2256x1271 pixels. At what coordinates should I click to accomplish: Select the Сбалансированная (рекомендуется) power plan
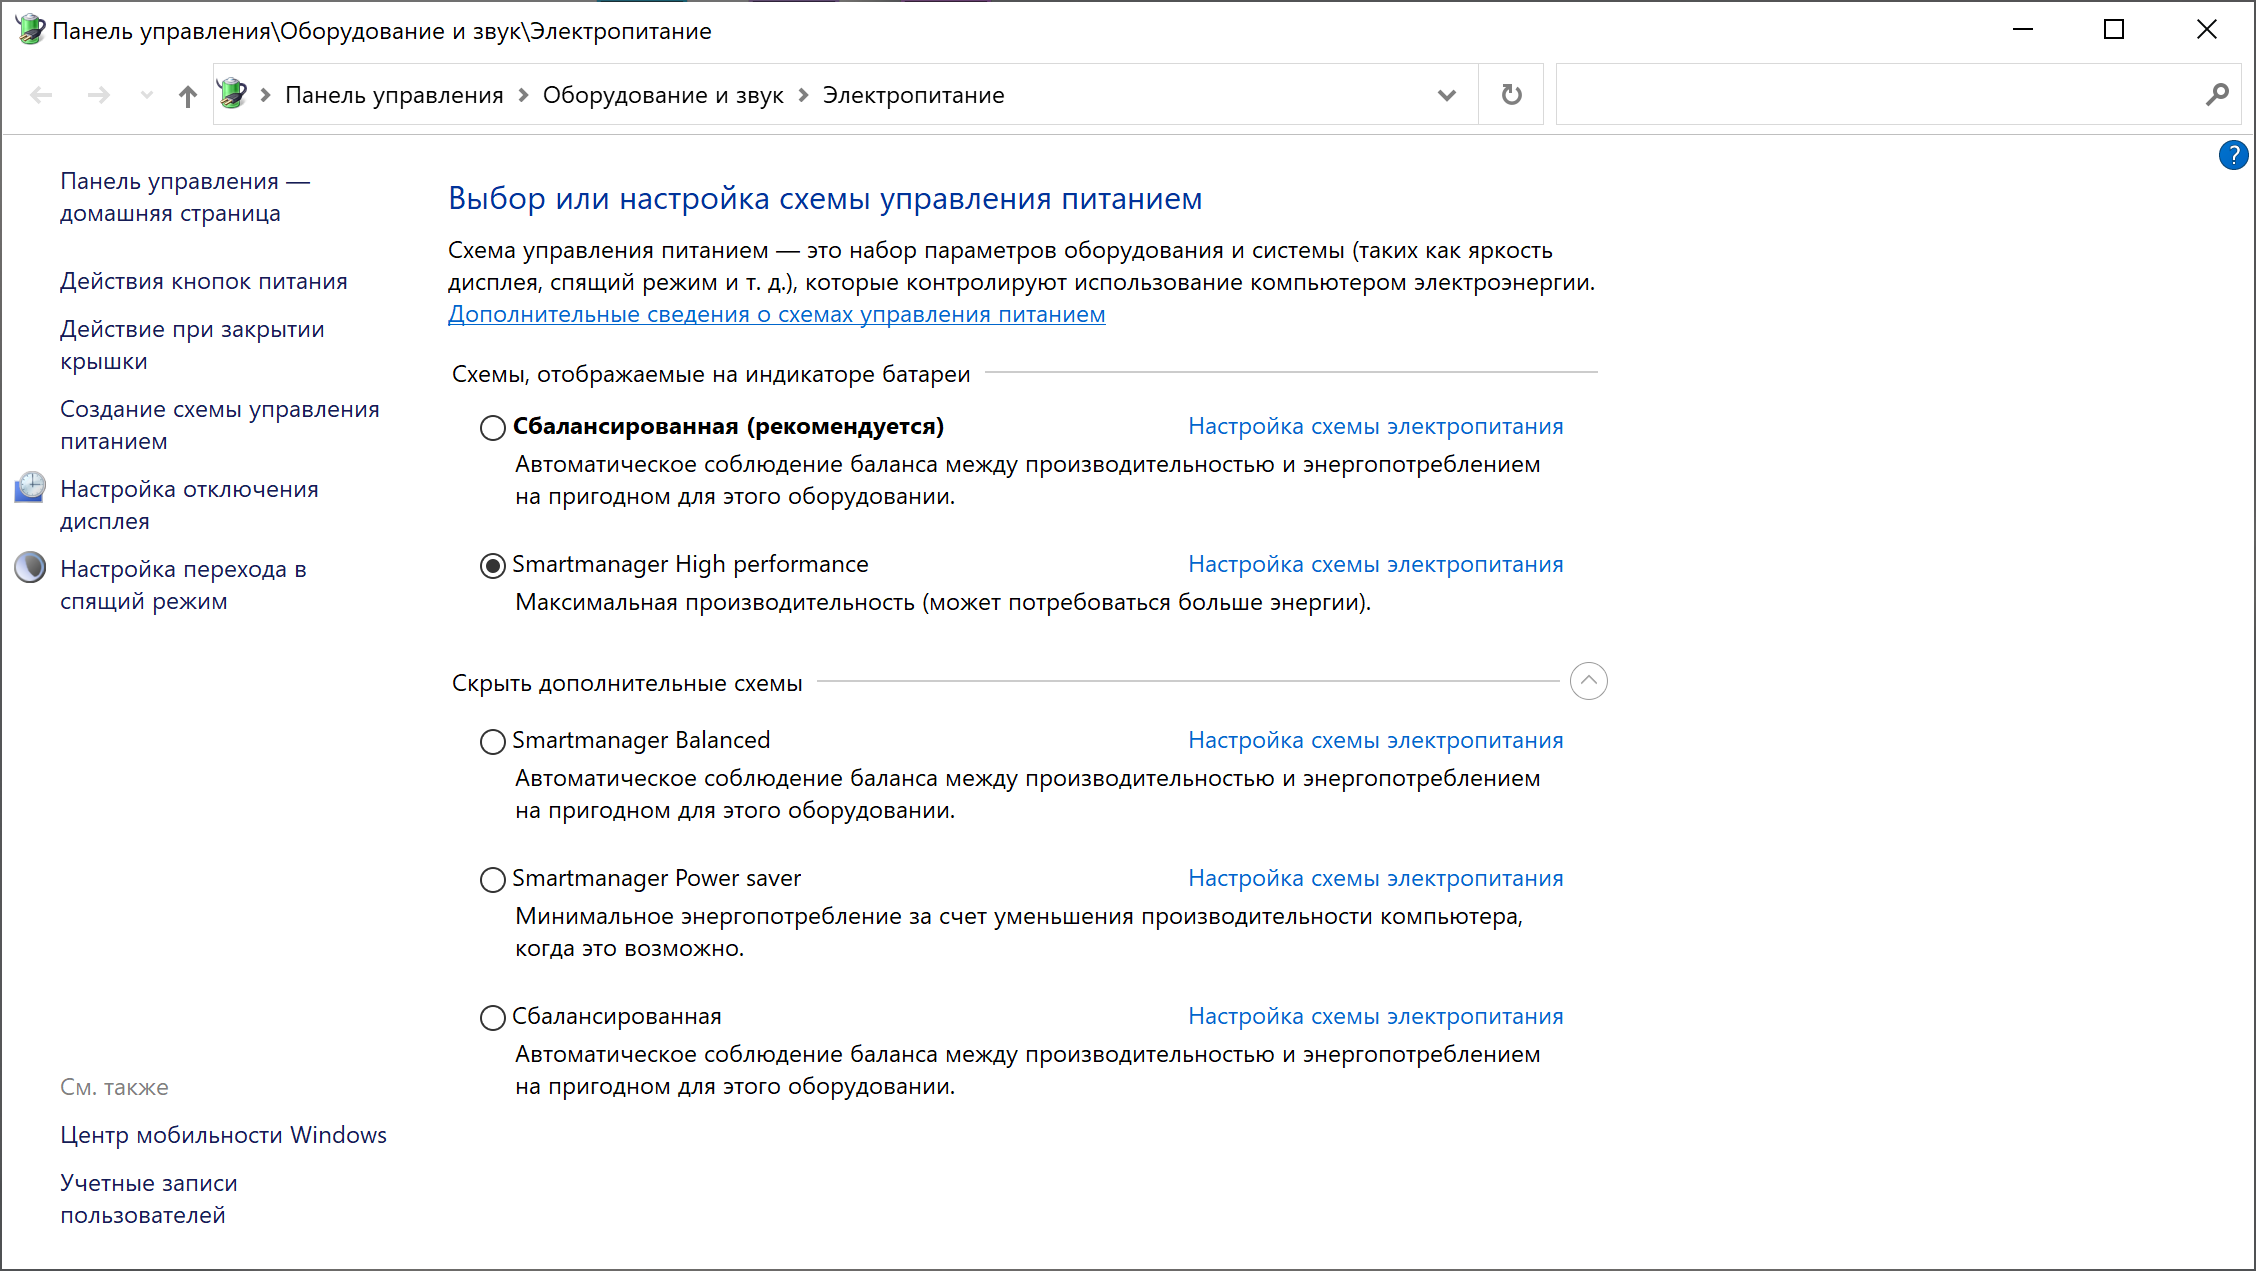pyautogui.click(x=493, y=428)
